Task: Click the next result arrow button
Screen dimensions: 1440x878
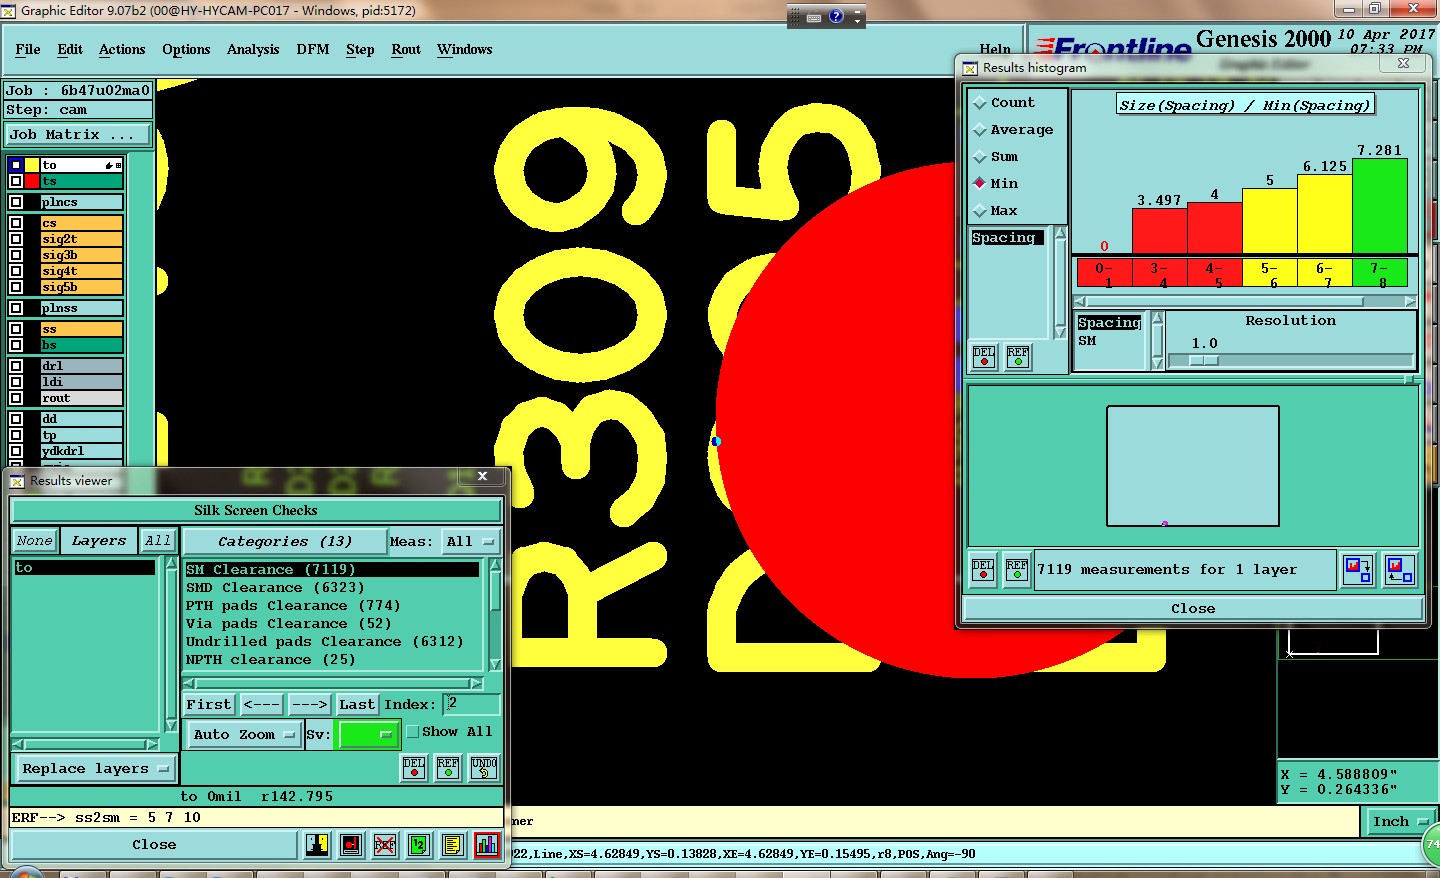Action: coord(309,704)
